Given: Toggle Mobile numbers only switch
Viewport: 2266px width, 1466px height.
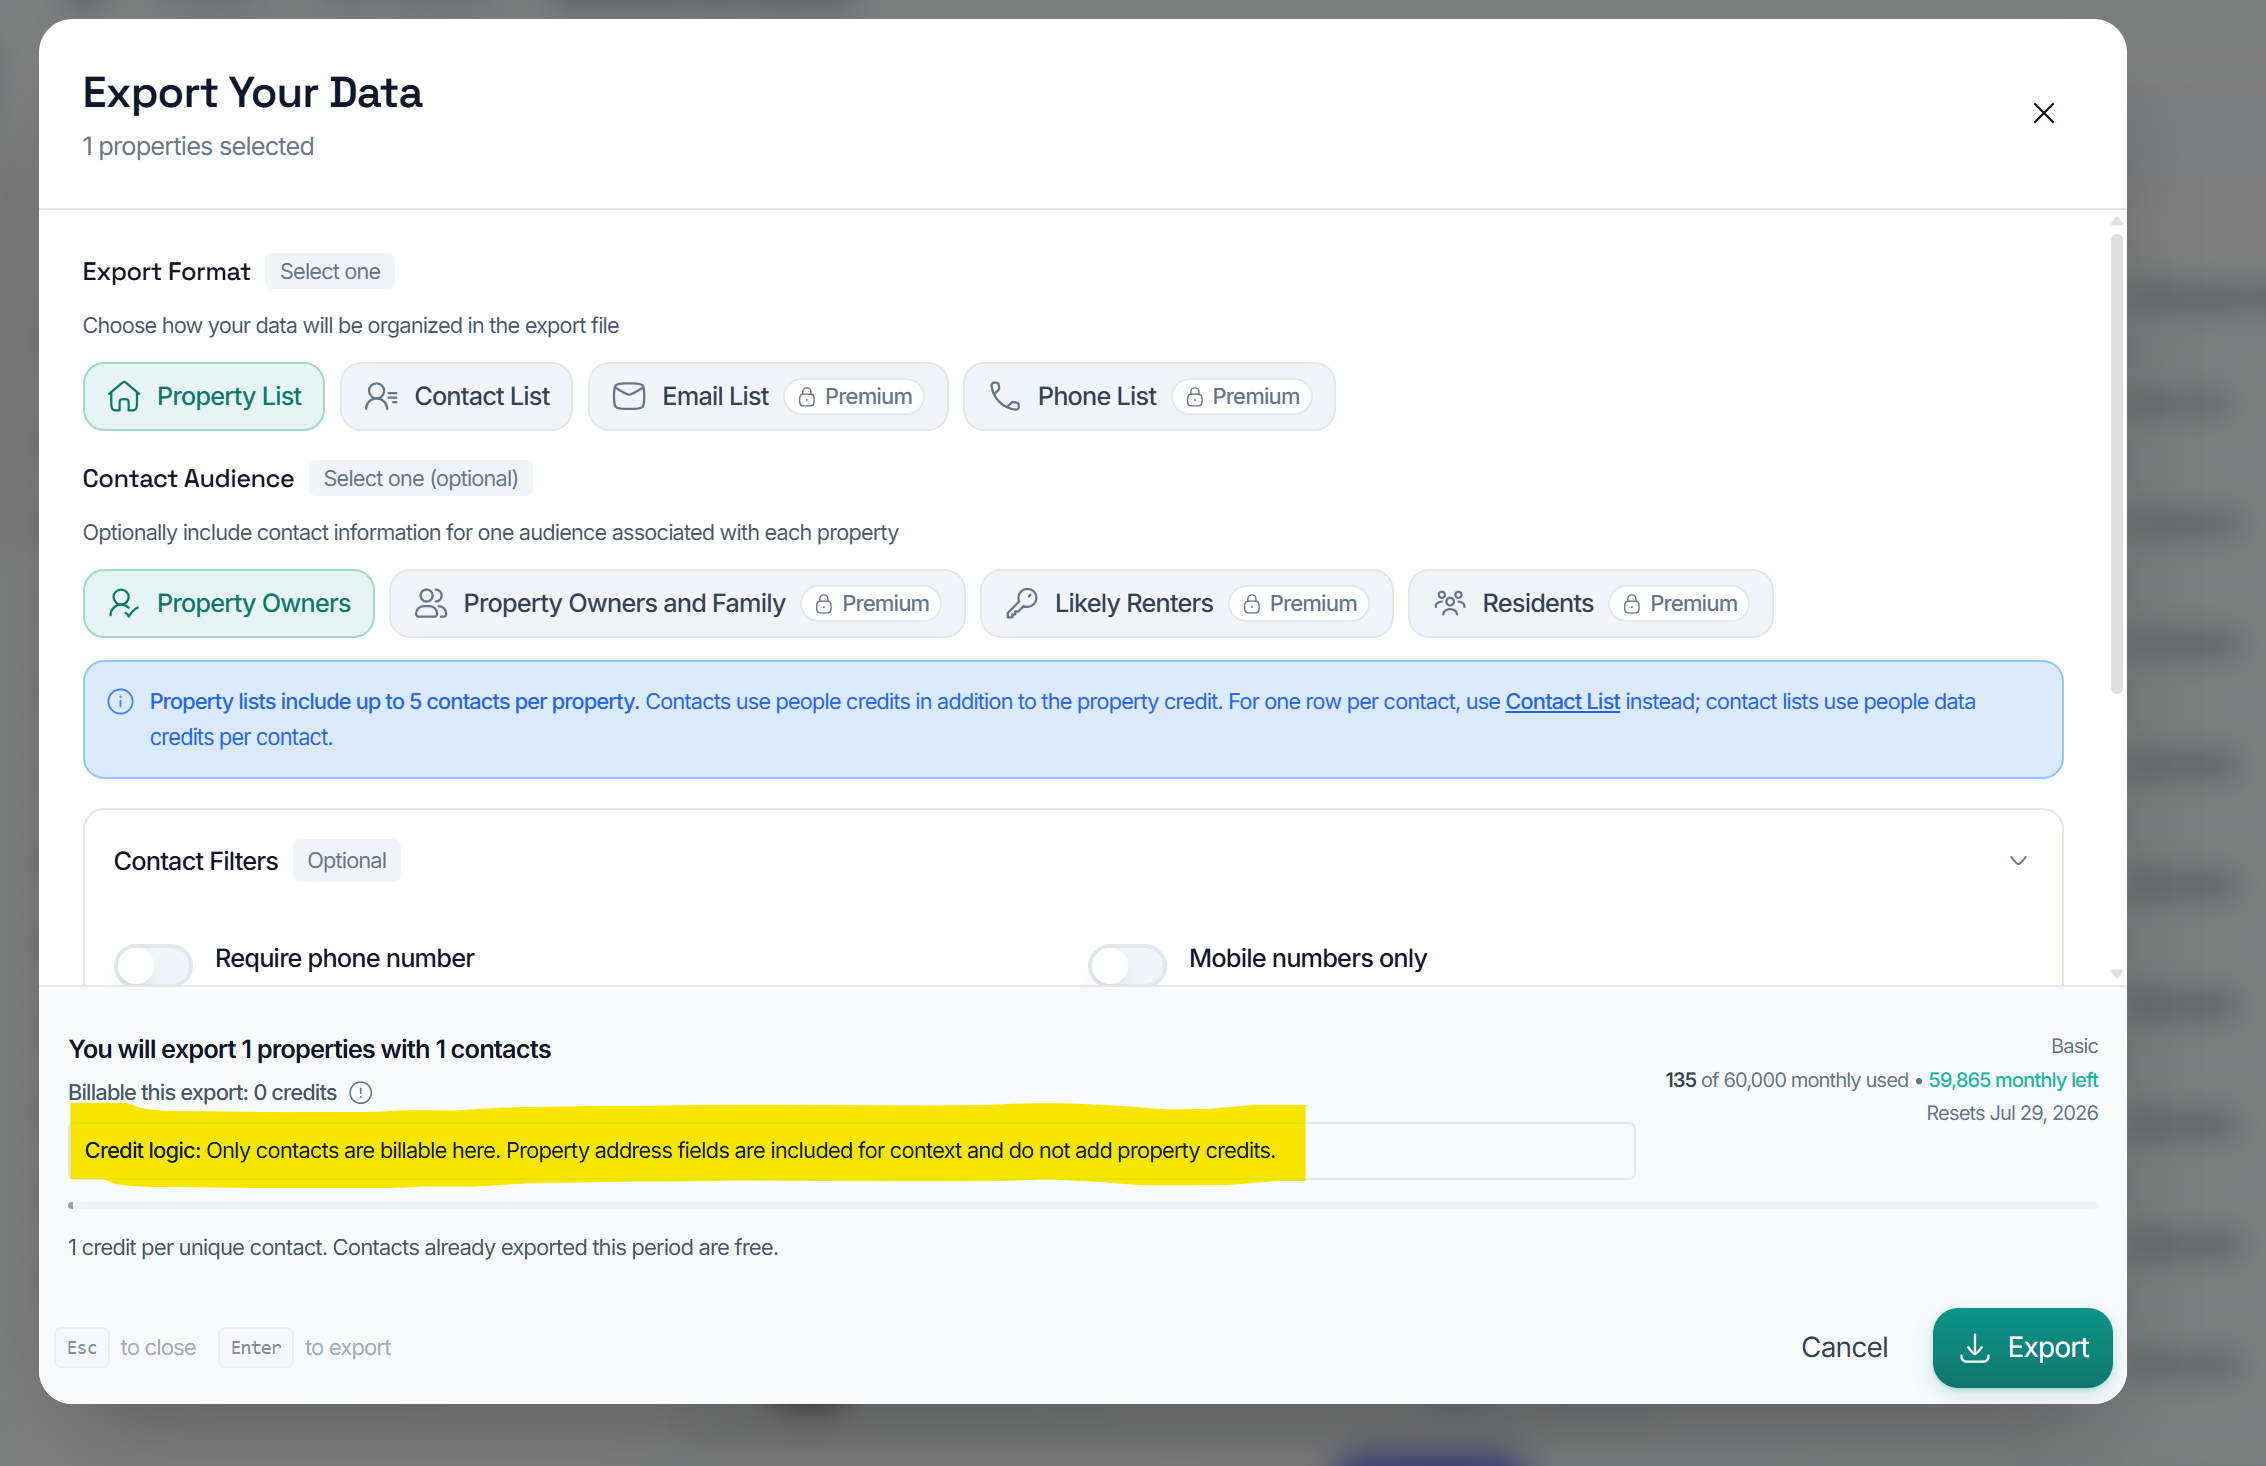Looking at the screenshot, I should coord(1127,965).
